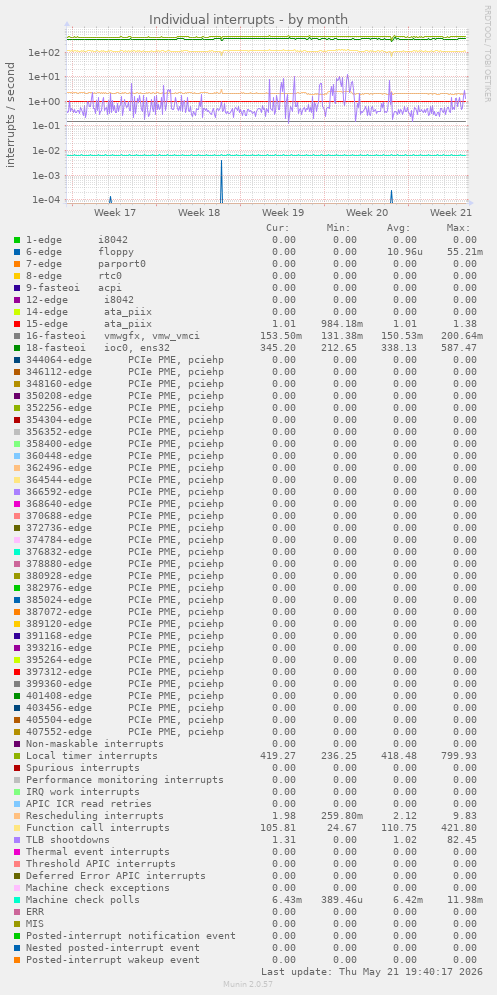Click the purple TLB shootdowns legend swatch
The width and height of the screenshot is (497, 995).
coord(17,840)
